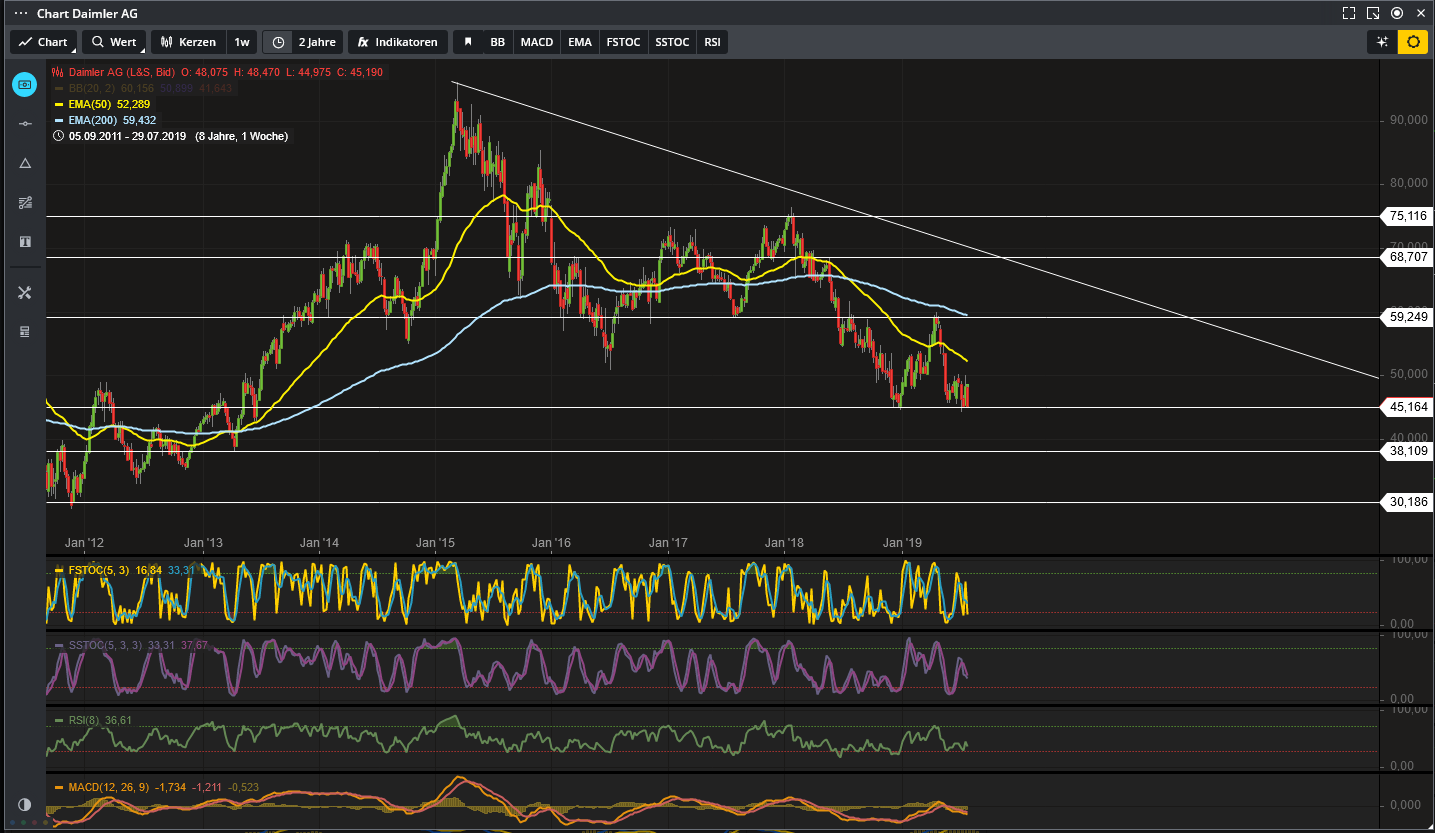Toggle the yellow sun light mode button
The image size is (1435, 833).
point(1413,42)
